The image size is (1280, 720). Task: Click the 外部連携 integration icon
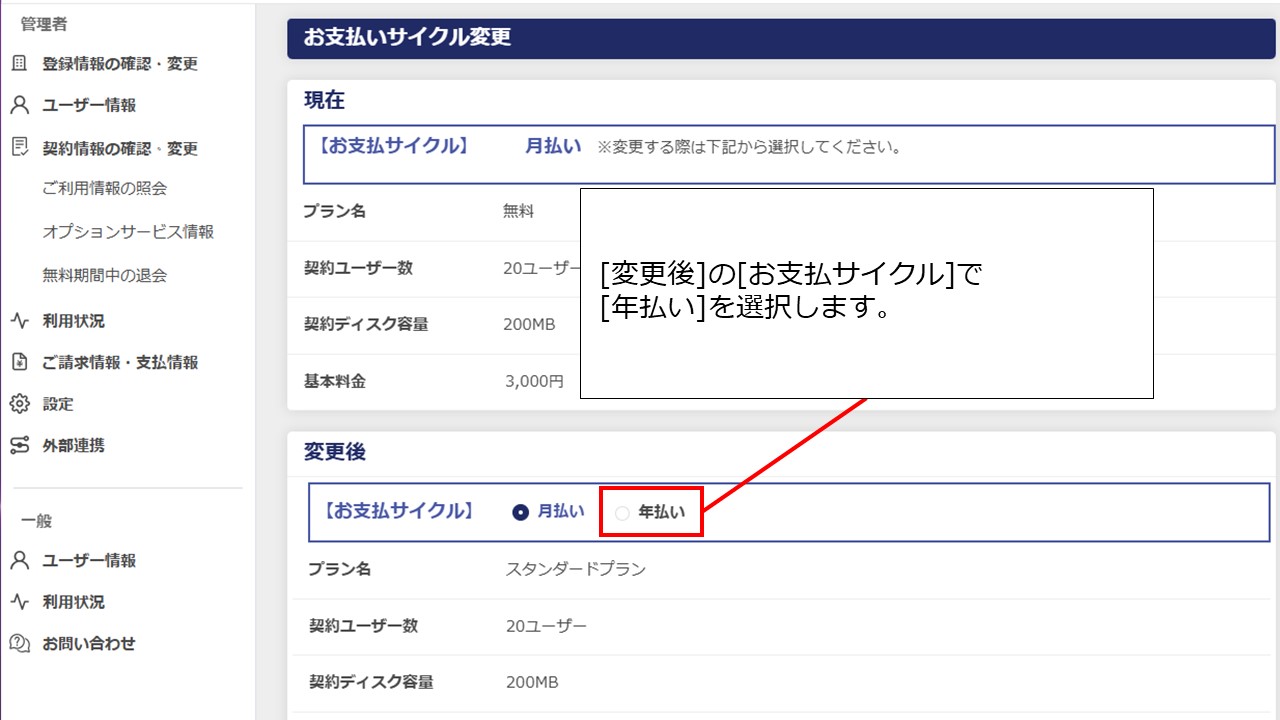[19, 446]
